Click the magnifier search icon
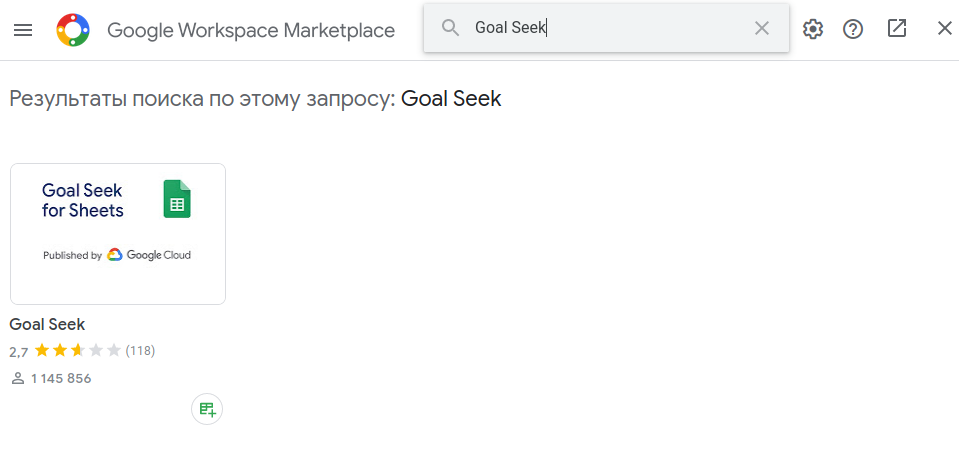This screenshot has width=959, height=463. pyautogui.click(x=450, y=28)
